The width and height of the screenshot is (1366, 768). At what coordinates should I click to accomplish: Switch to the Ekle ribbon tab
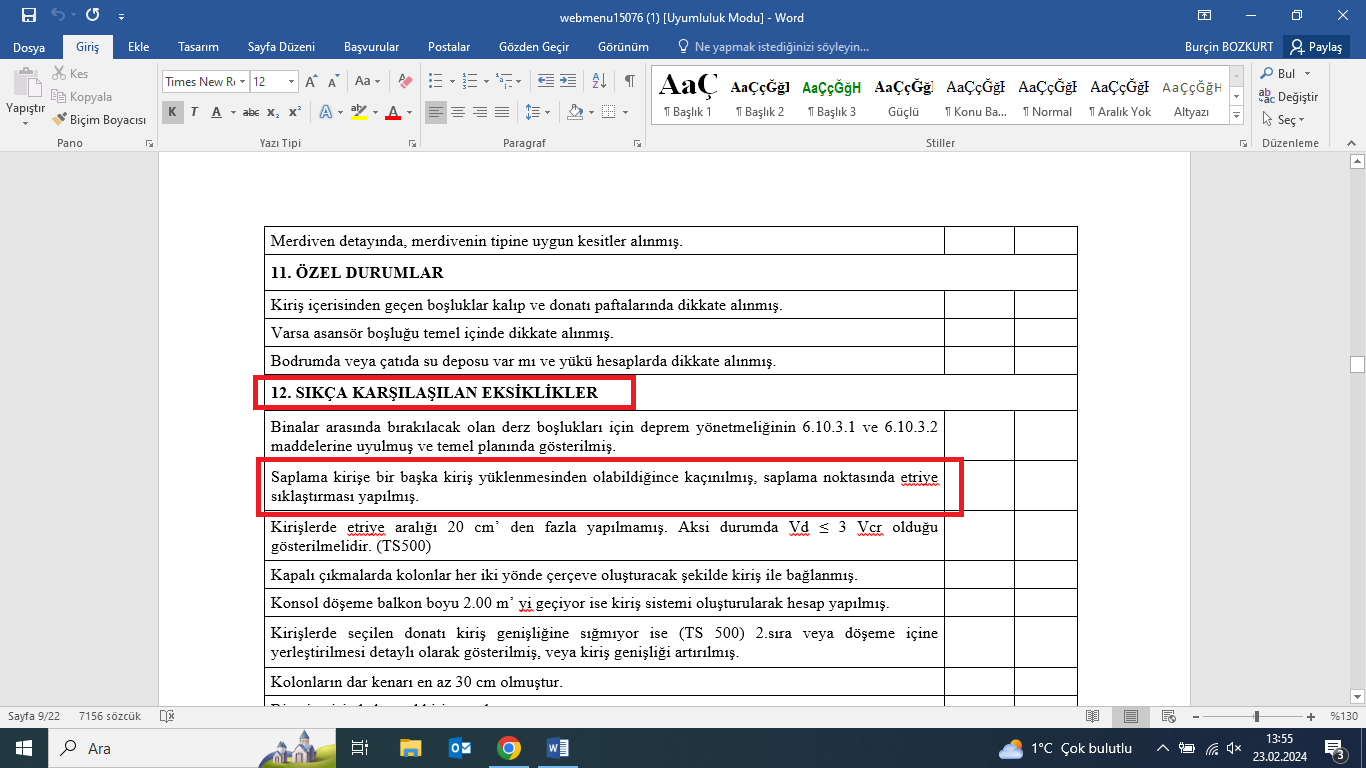138,47
